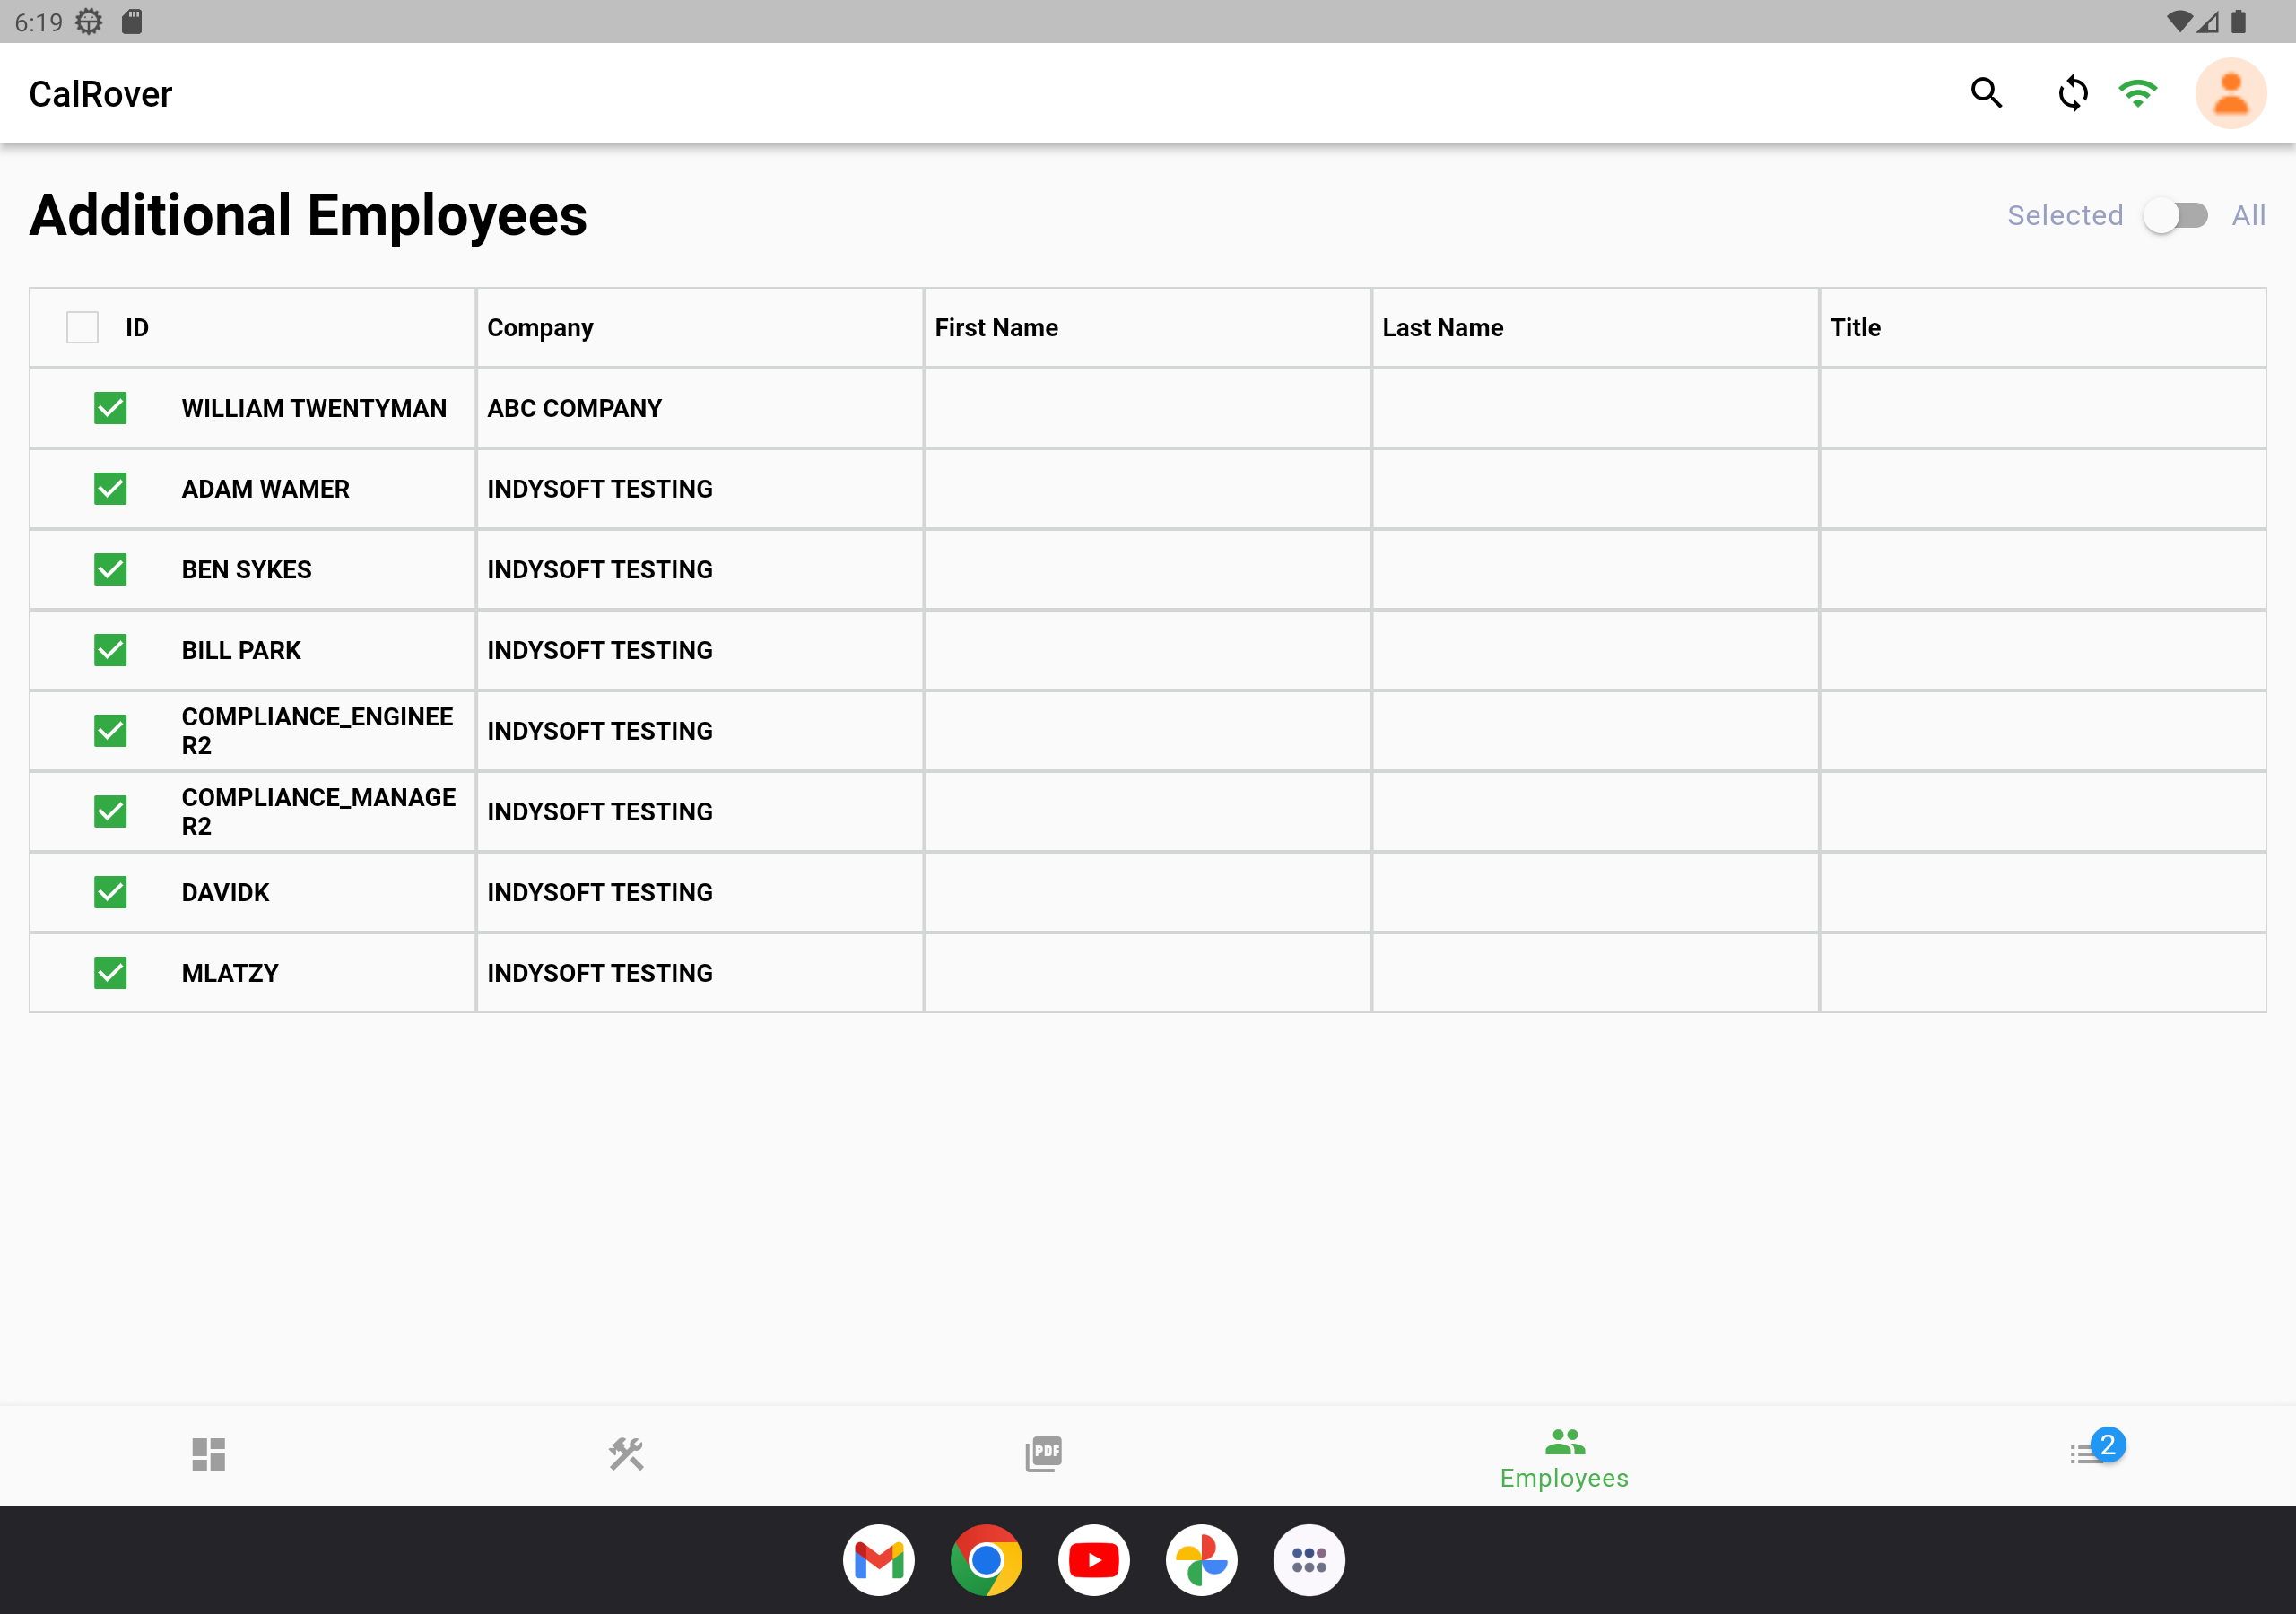The width and height of the screenshot is (2296, 1614).
Task: Toggle the Selected/All switch
Action: point(2176,215)
